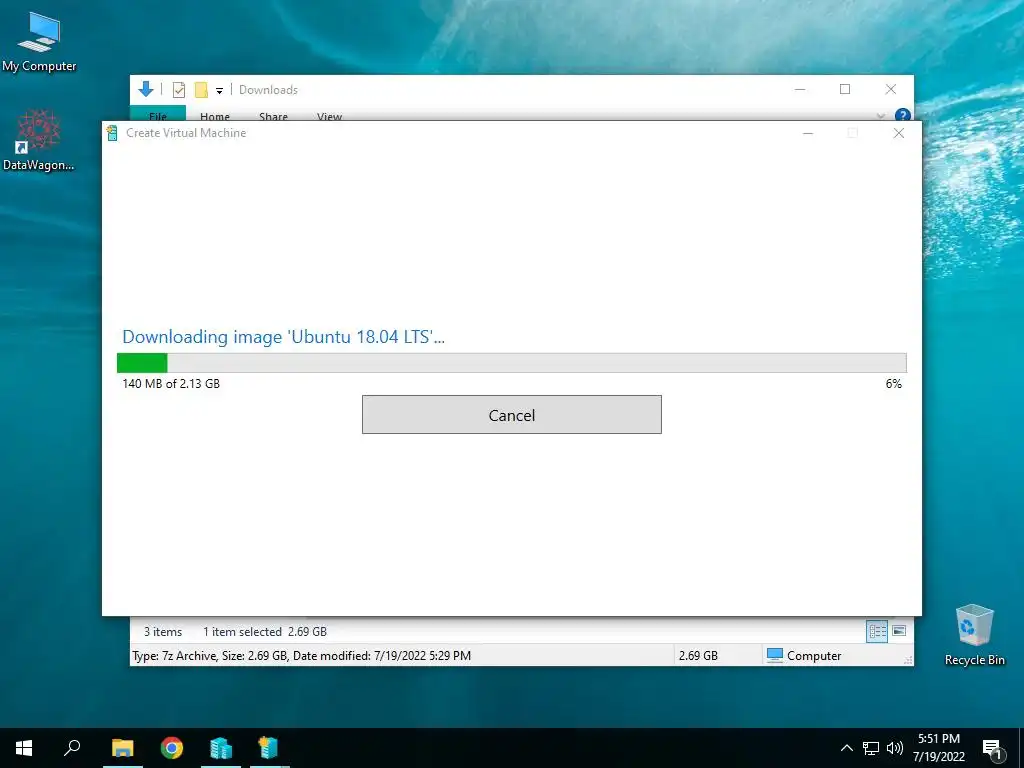Expand the Quick Access Toolbar dropdown arrow

[219, 90]
